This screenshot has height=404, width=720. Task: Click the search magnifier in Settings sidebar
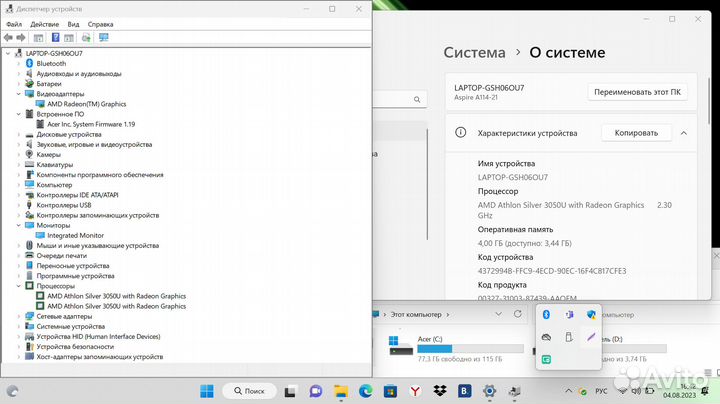point(417,99)
